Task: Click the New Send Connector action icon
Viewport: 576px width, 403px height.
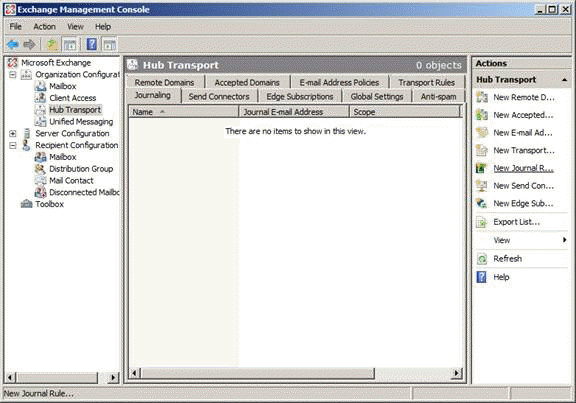Action: click(x=482, y=186)
